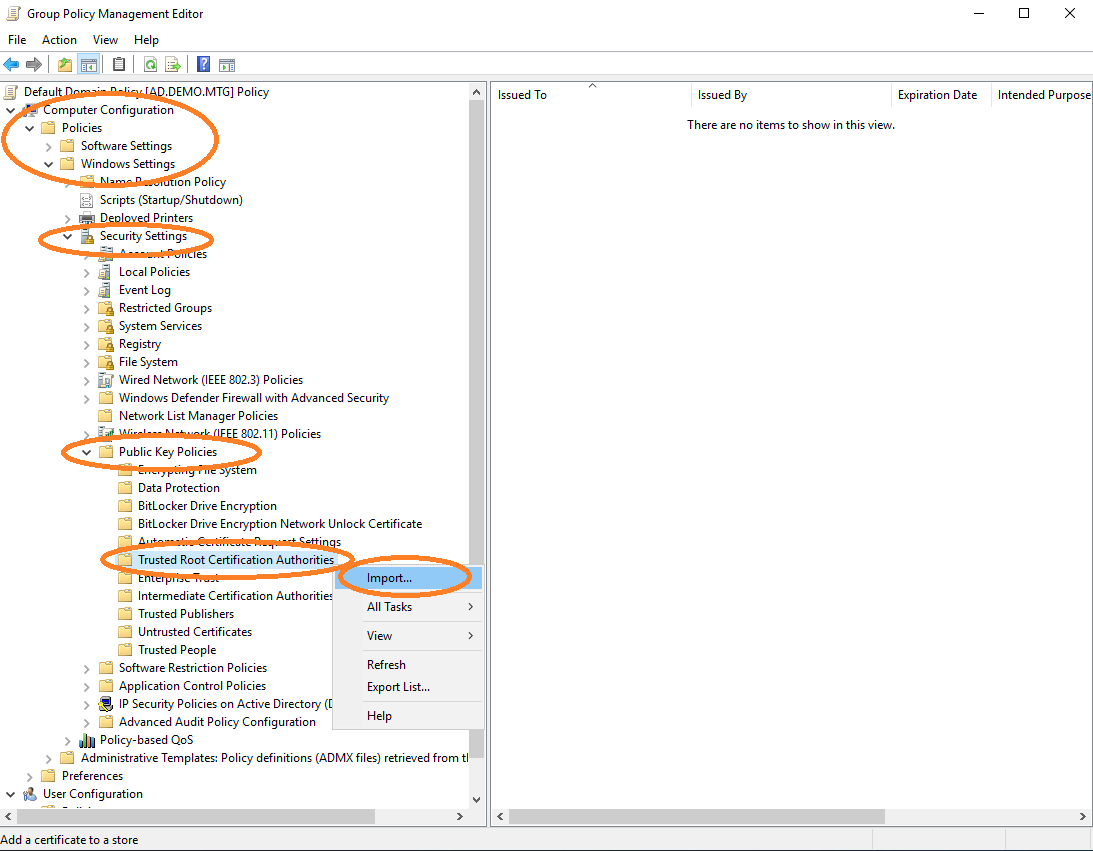Image resolution: width=1093 pixels, height=851 pixels.
Task: Expand Software Restriction Policies node
Action: (87, 668)
